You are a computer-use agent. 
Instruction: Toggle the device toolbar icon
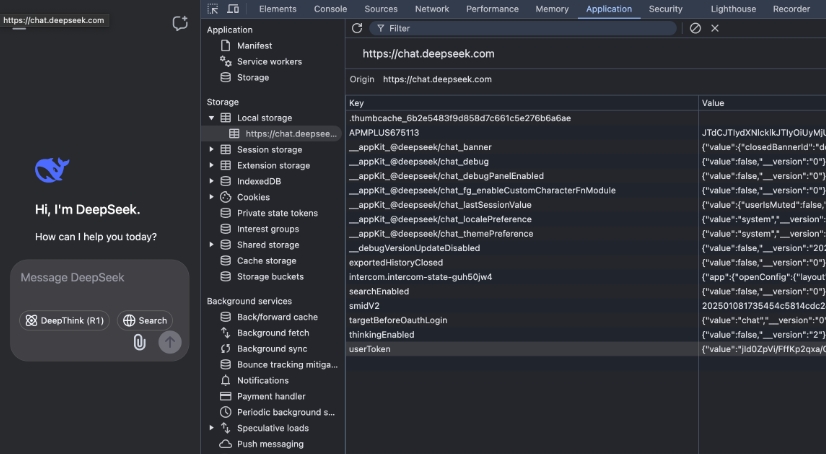(x=233, y=9)
